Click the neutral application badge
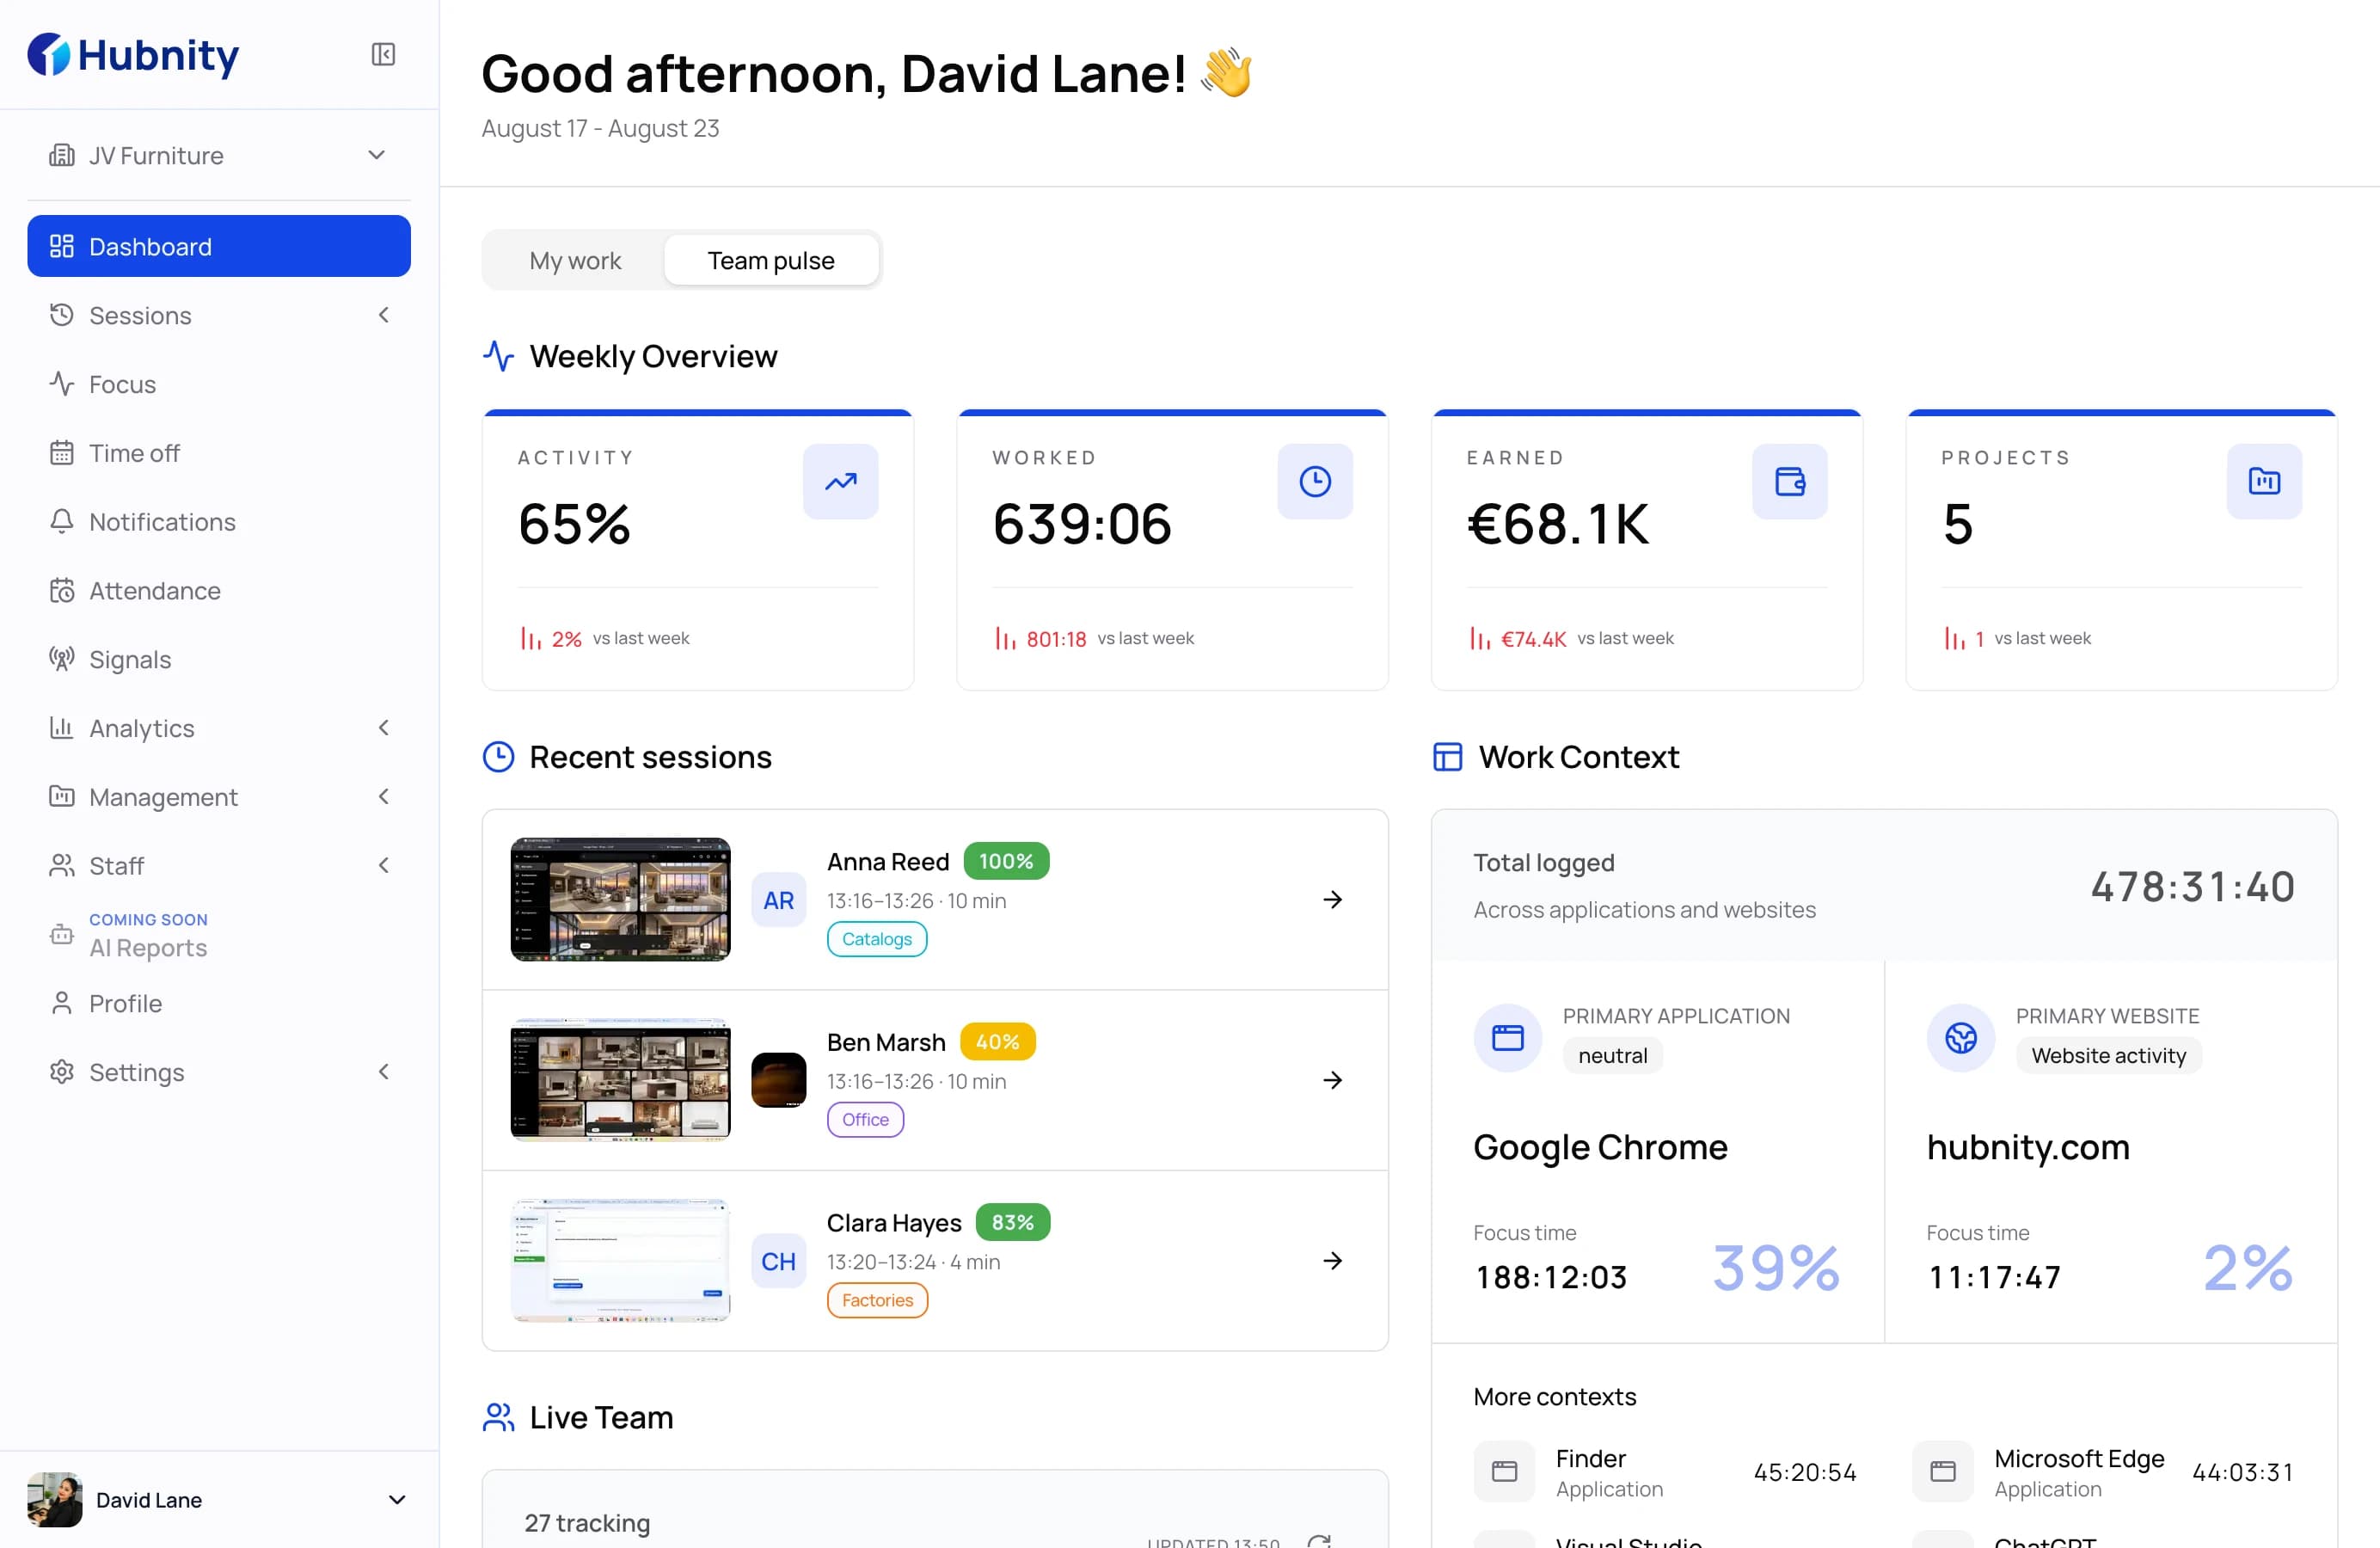 click(x=1612, y=1056)
